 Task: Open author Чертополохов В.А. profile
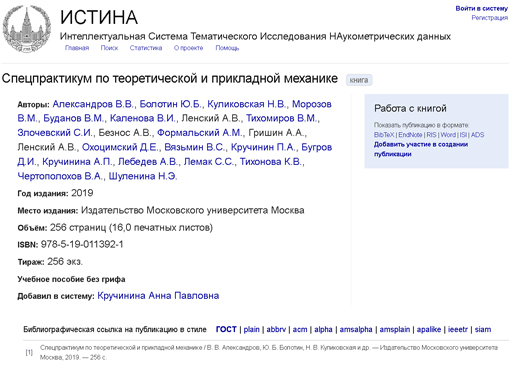pyautogui.click(x=60, y=176)
